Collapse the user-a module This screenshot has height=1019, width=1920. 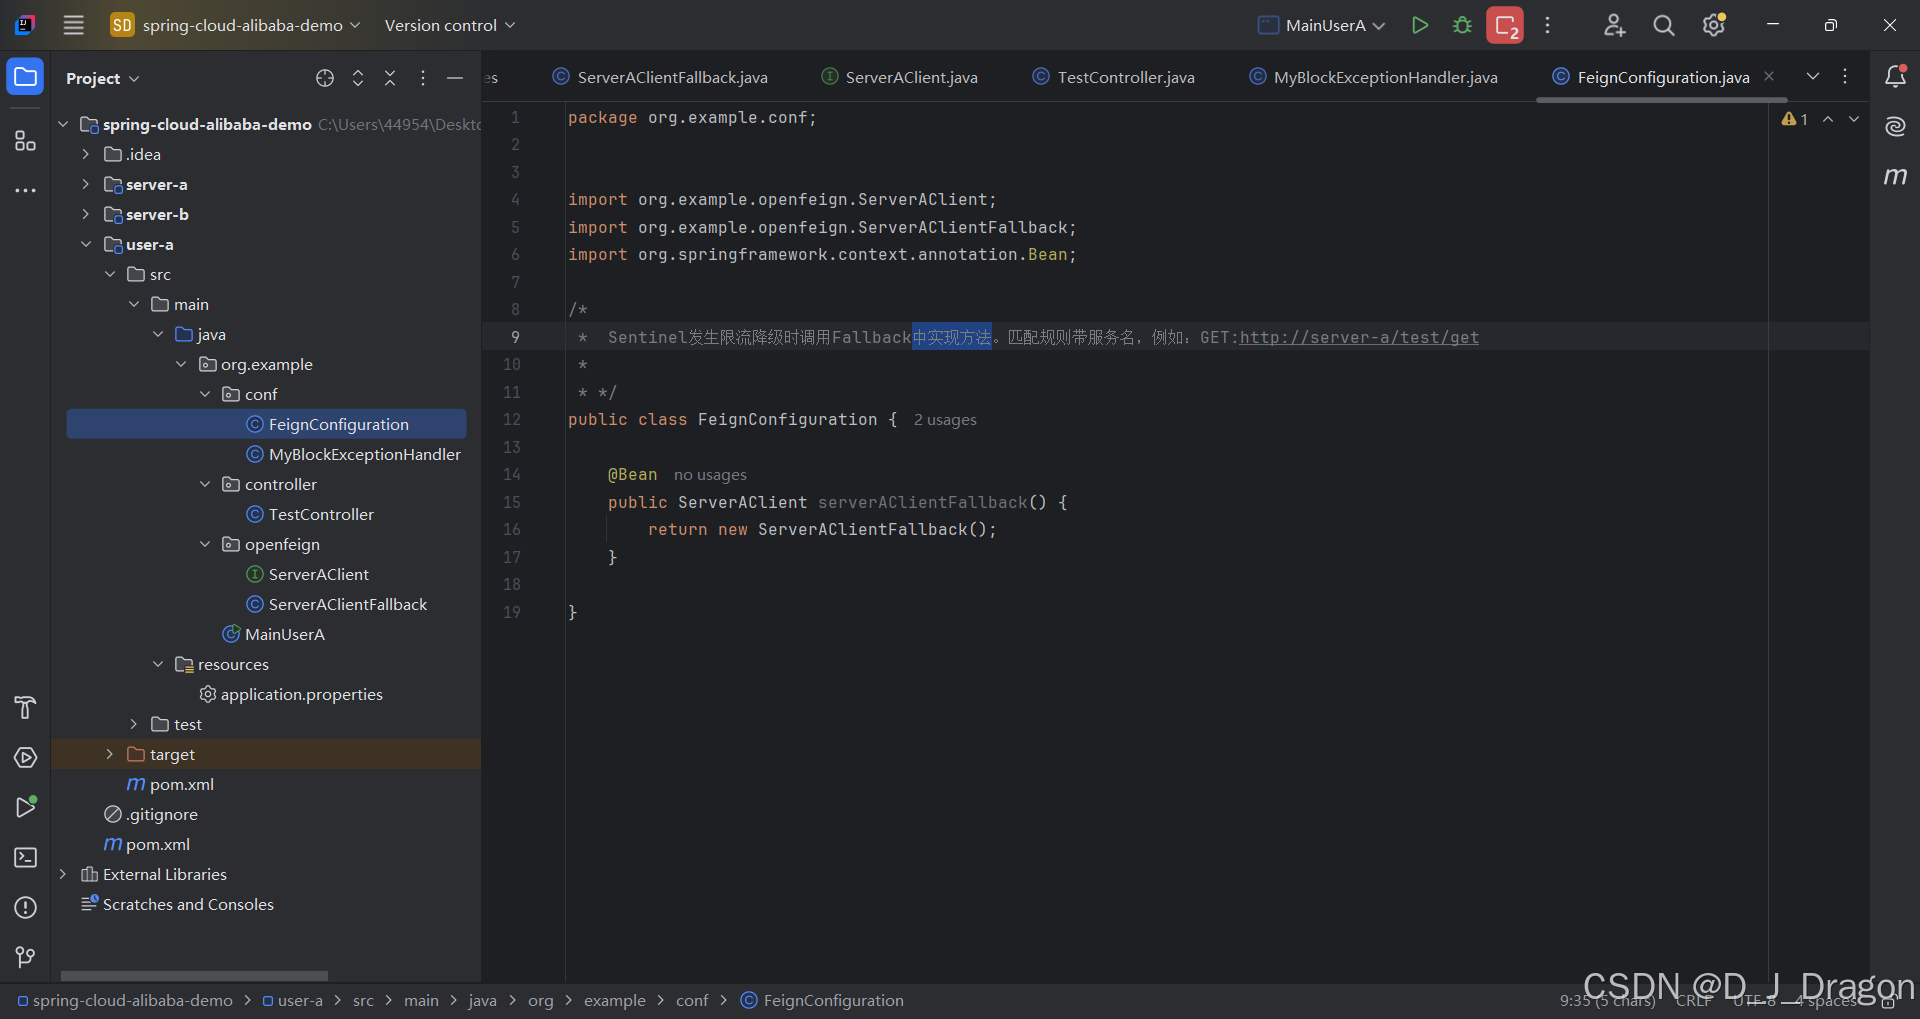point(86,244)
